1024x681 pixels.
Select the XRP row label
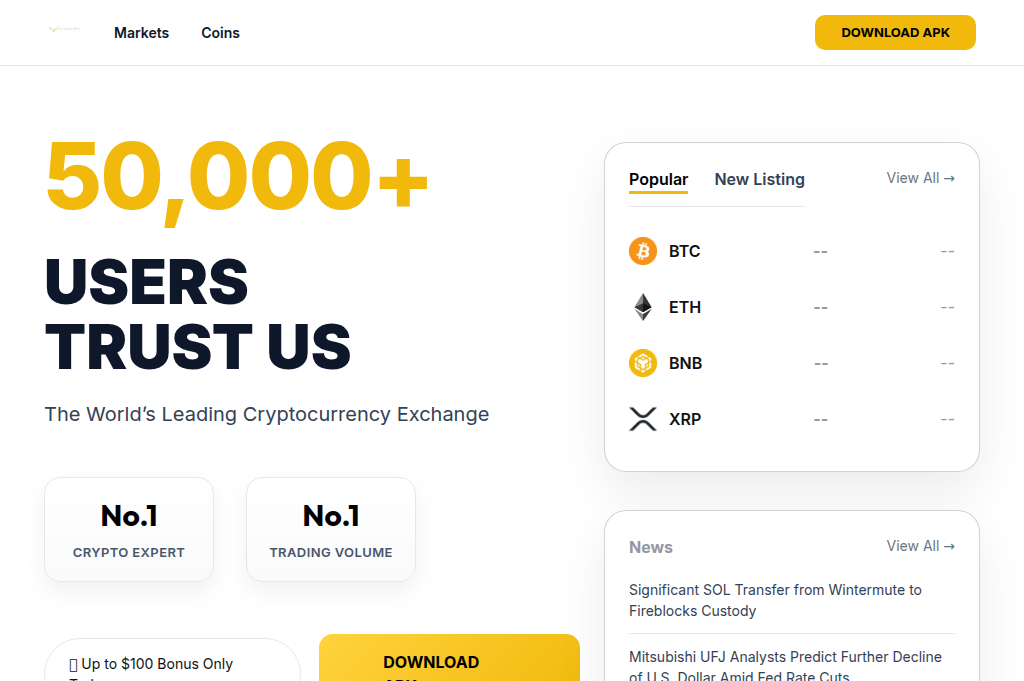coord(685,419)
